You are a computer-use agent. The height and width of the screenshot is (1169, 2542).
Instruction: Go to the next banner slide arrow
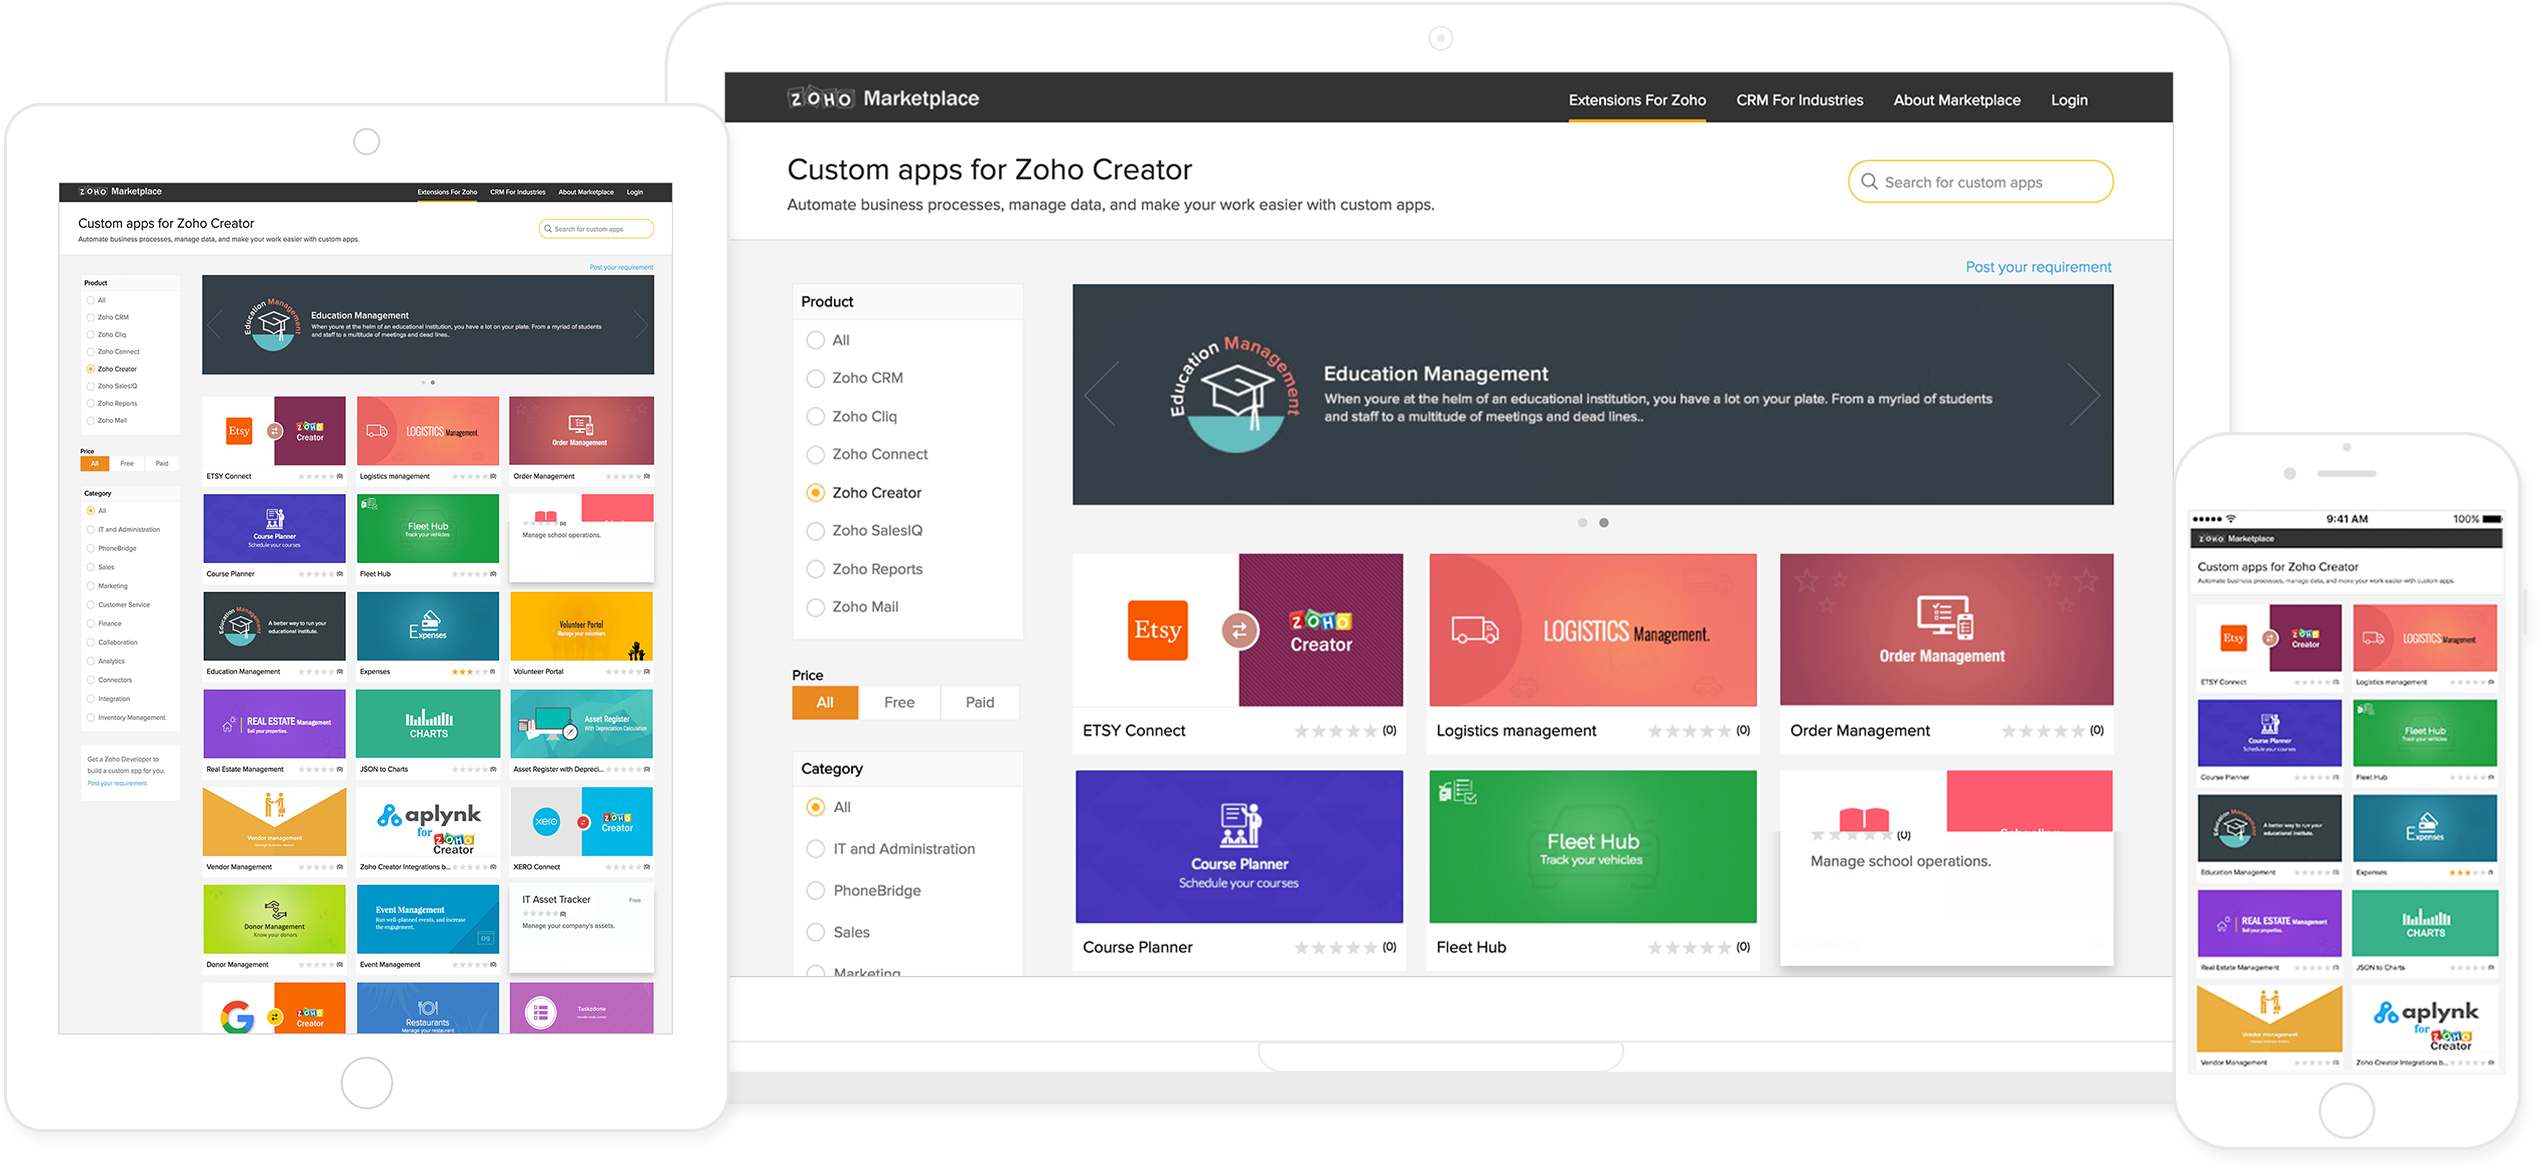tap(2084, 395)
